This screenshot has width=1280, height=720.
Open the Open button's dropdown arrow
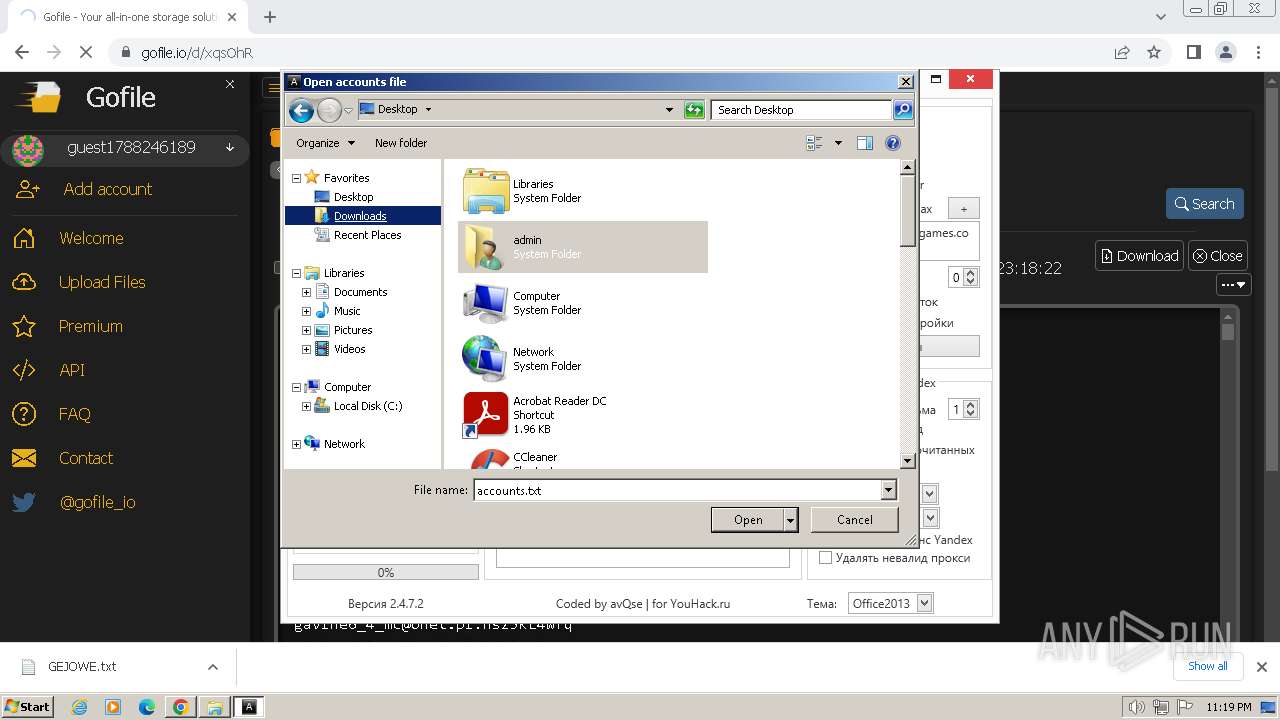tap(791, 520)
